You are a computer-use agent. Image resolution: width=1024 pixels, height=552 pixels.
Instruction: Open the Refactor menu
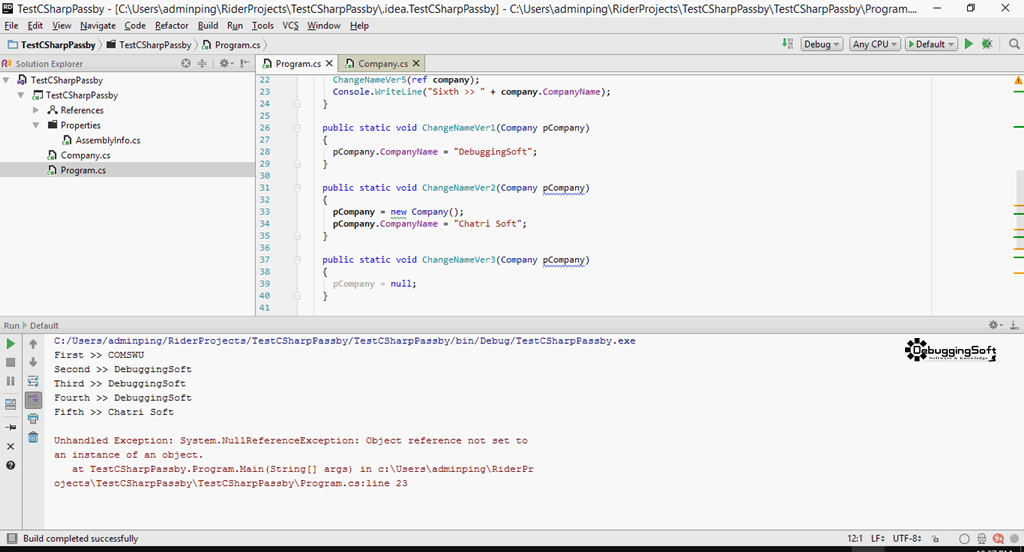click(x=172, y=25)
